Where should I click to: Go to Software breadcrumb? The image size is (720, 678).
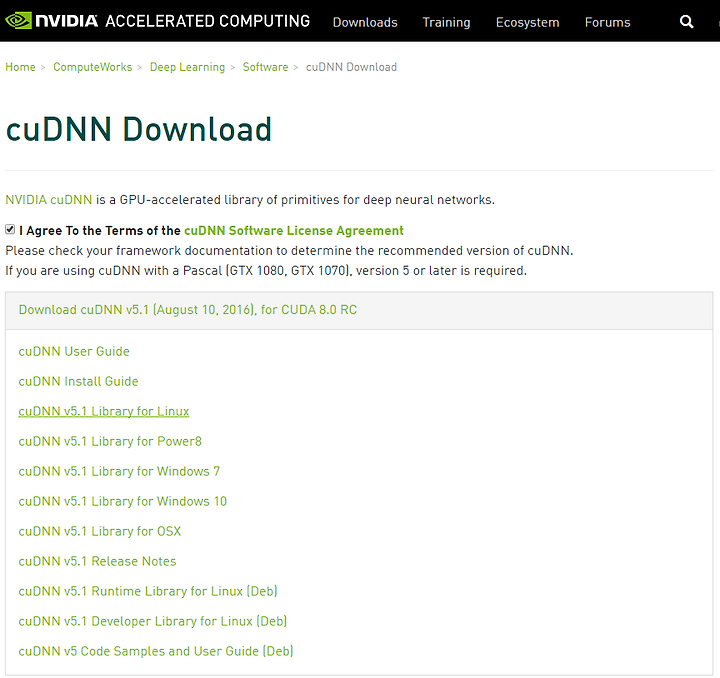pyautogui.click(x=265, y=67)
